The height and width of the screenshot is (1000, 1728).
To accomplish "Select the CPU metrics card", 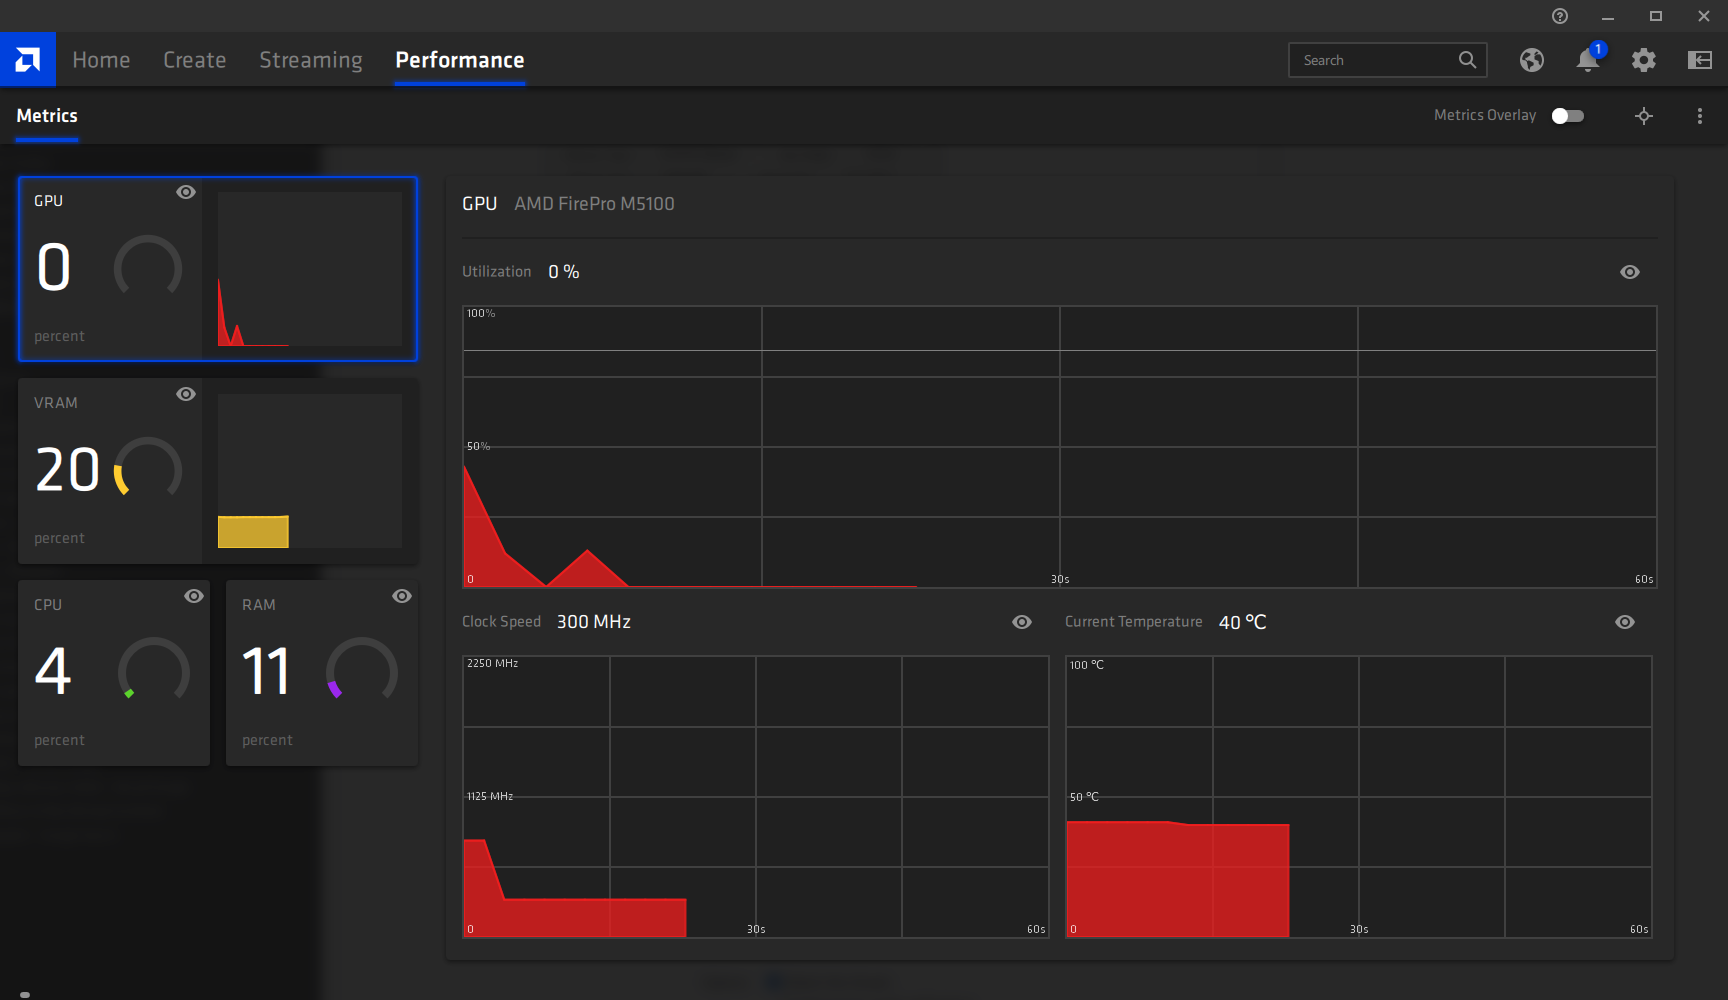I will 114,673.
